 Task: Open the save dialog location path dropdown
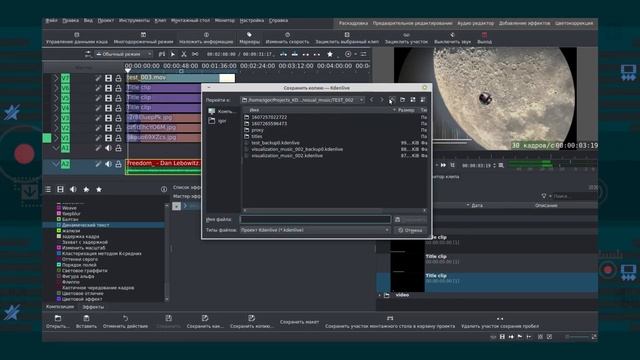pos(302,100)
